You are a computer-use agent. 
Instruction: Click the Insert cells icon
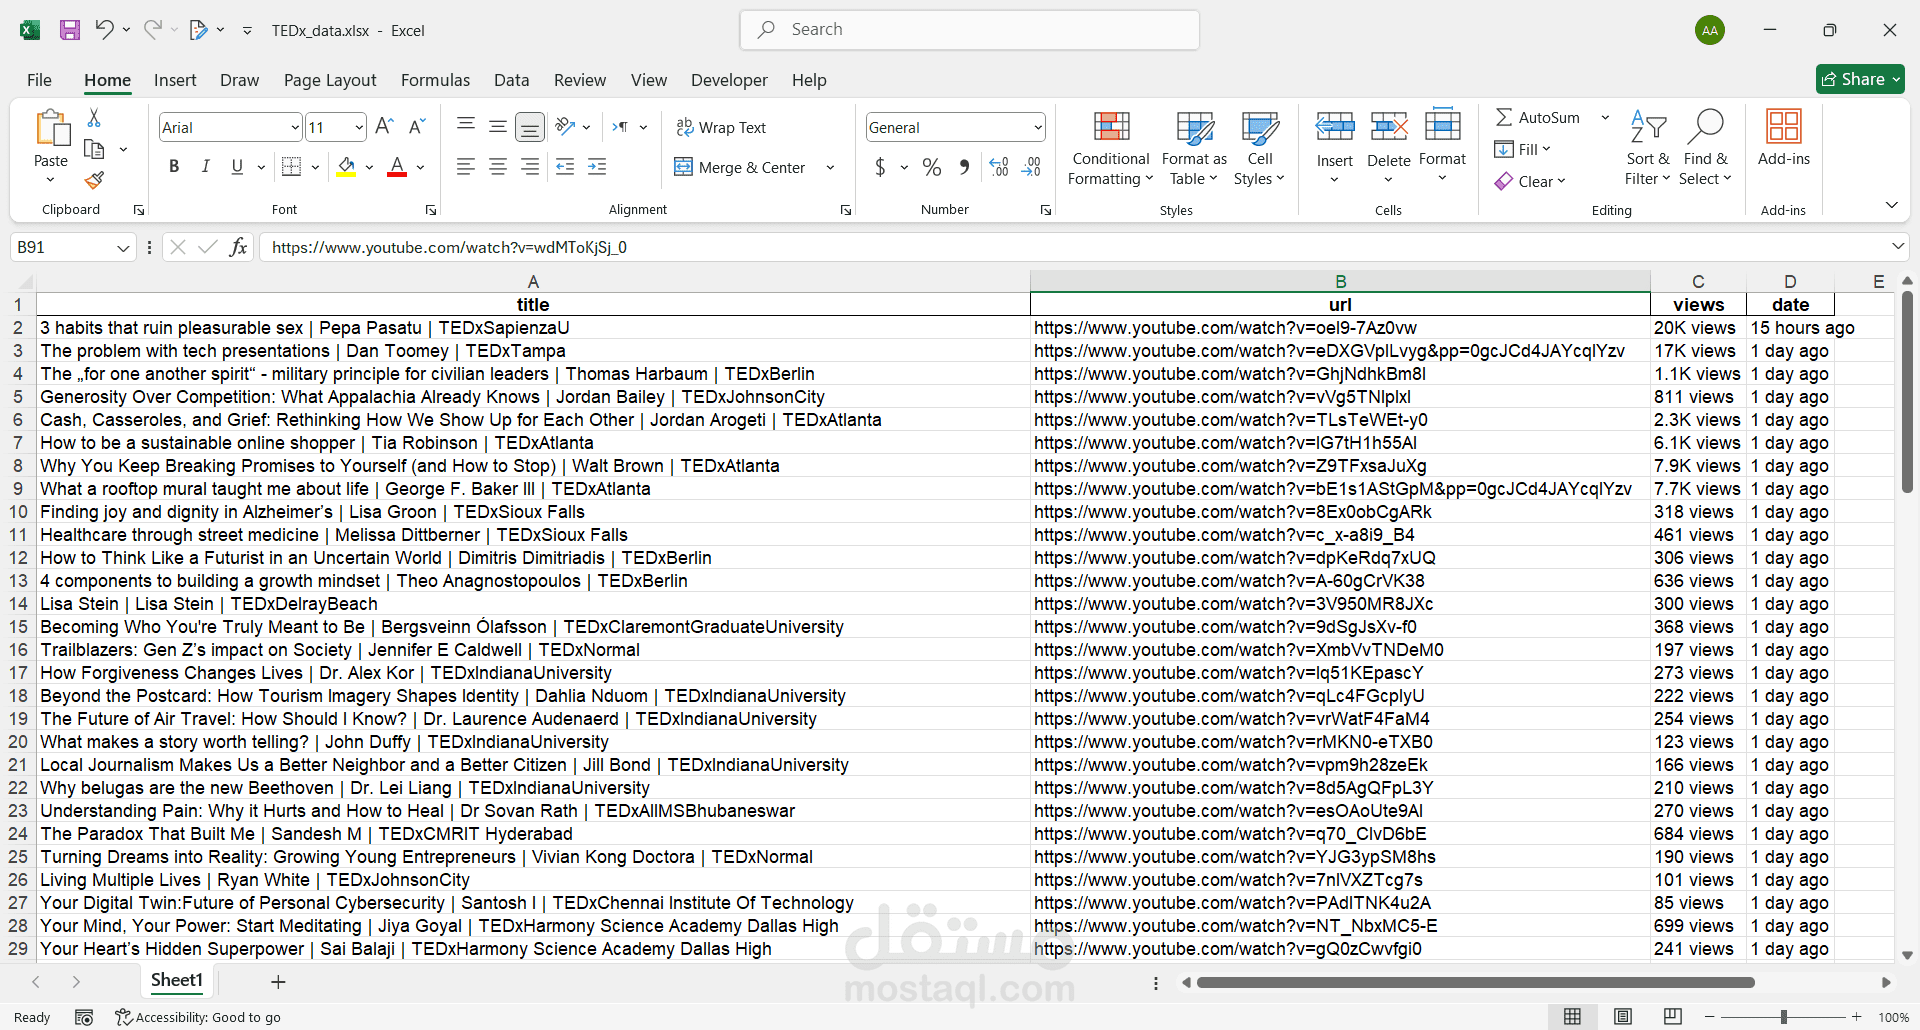tap(1335, 127)
